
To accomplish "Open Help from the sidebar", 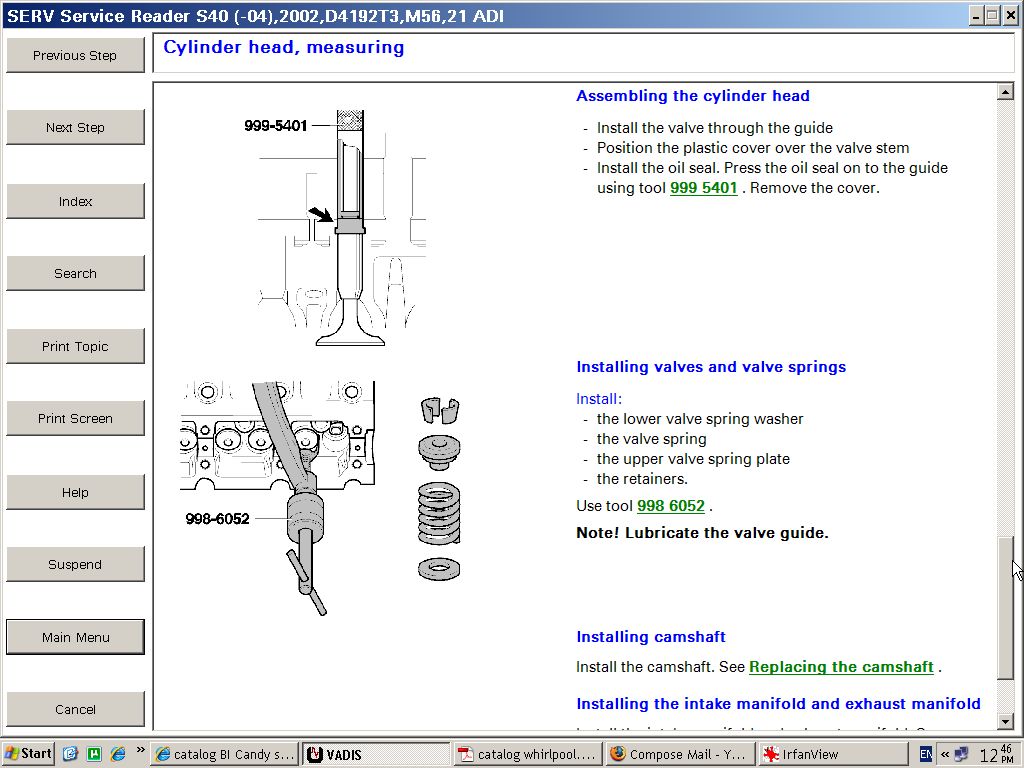I will [x=75, y=492].
